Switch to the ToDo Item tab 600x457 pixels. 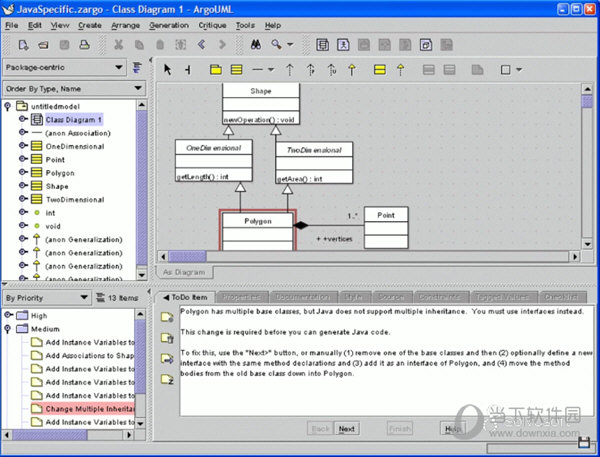tap(186, 297)
